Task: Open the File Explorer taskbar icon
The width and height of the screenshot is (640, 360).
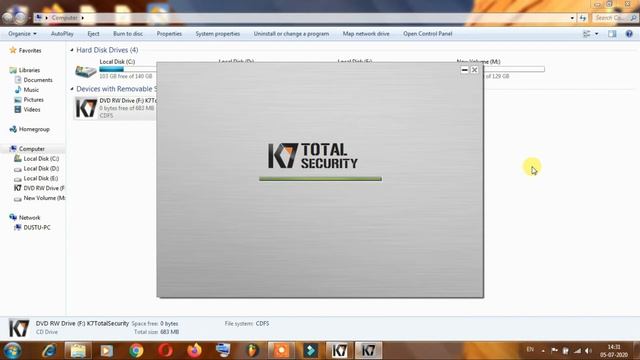Action: click(x=78, y=351)
